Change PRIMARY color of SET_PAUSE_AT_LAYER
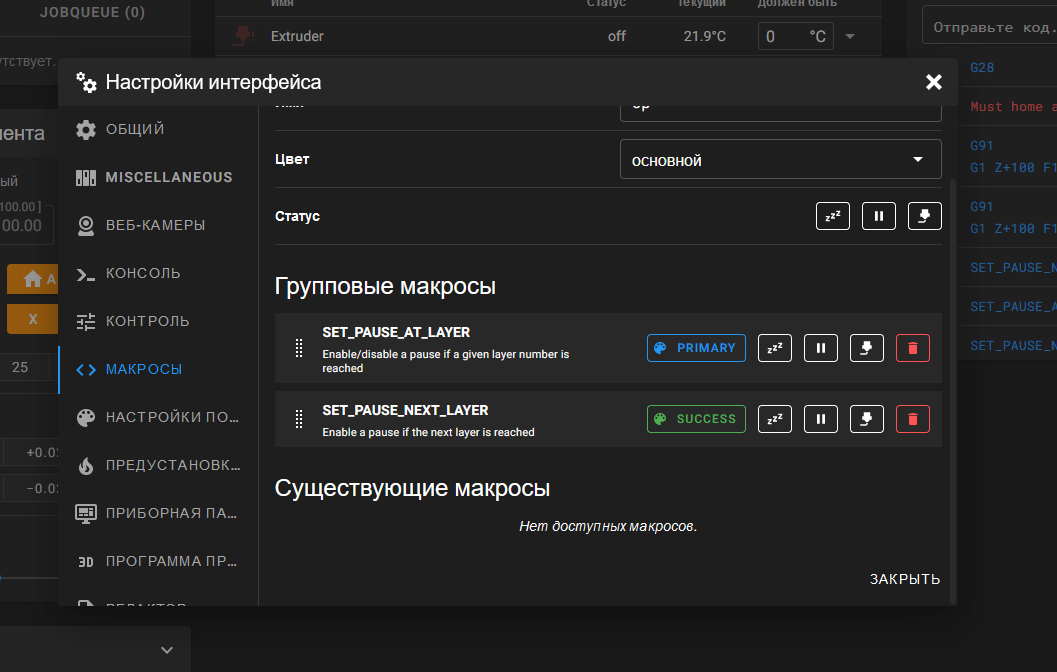This screenshot has height=672, width=1057. (696, 348)
